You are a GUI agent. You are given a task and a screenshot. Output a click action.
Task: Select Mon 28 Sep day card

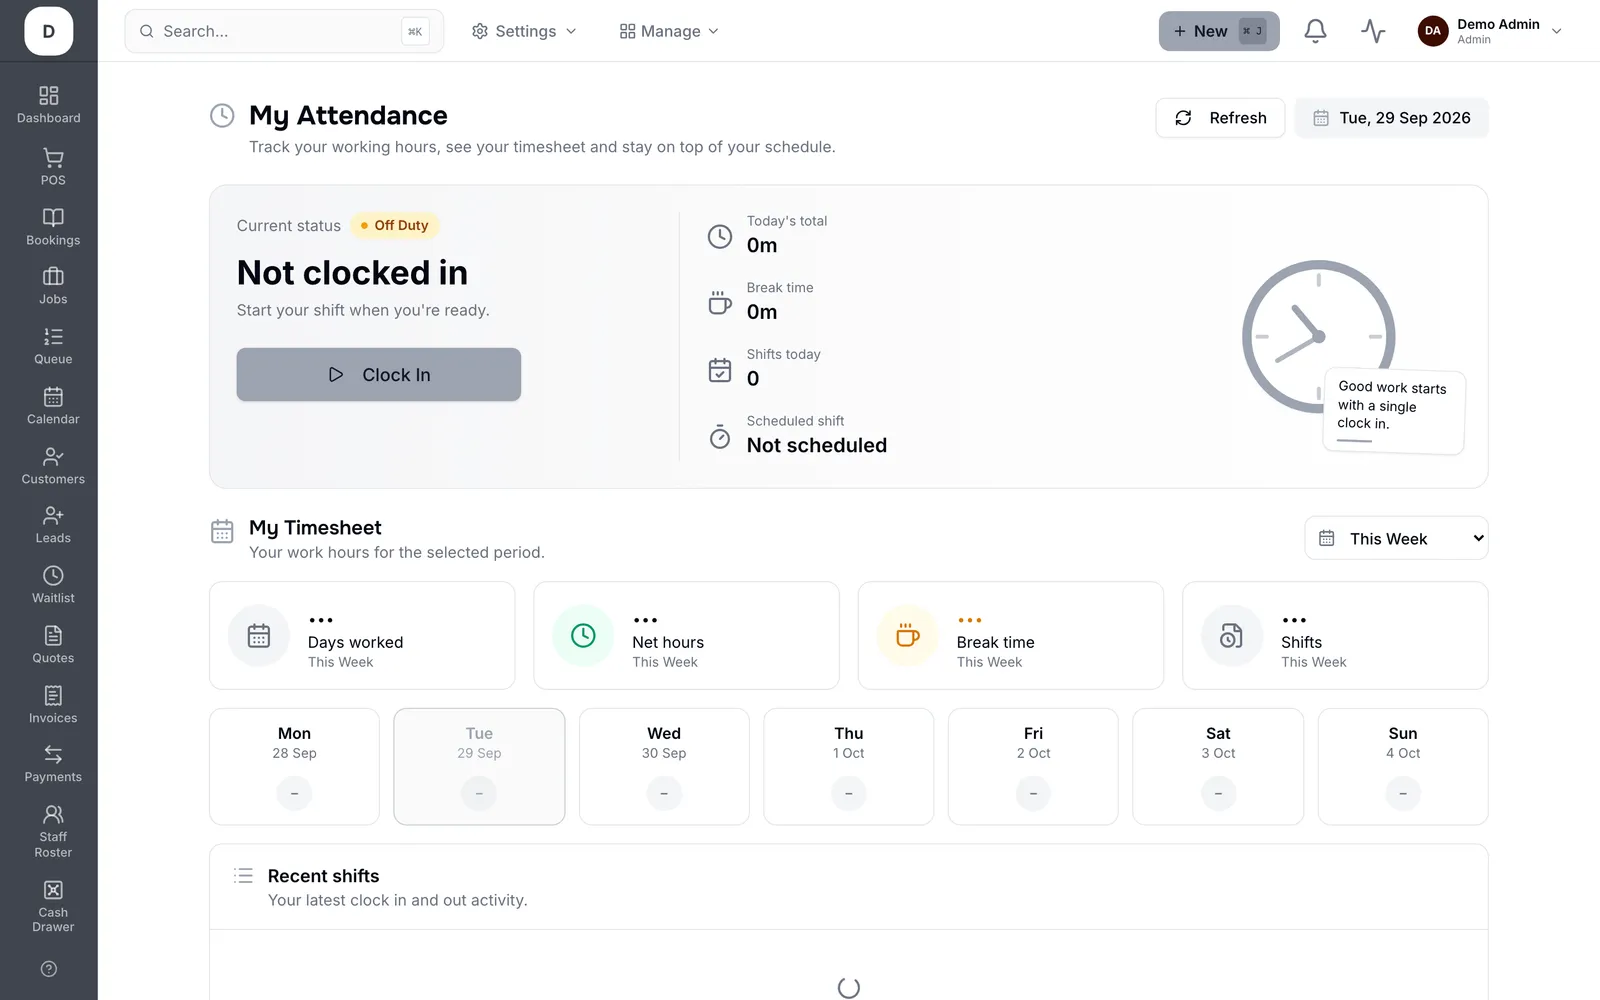294,767
